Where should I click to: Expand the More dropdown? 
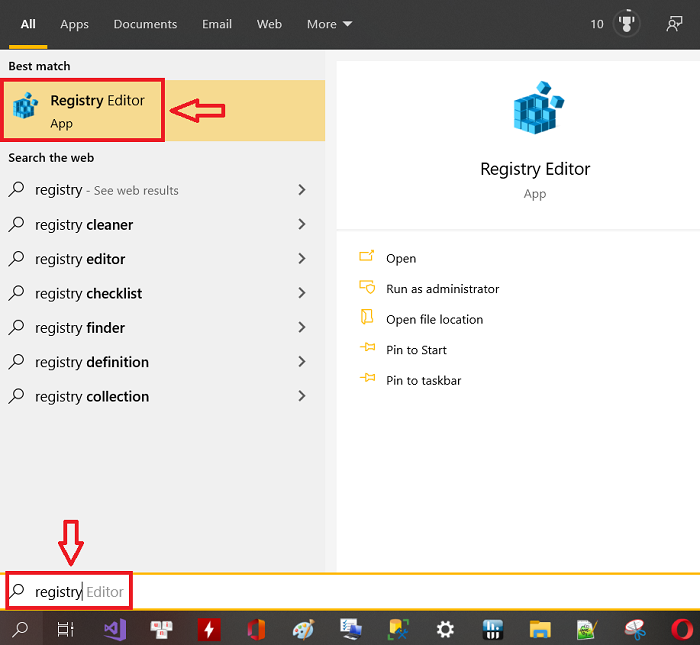(x=329, y=24)
